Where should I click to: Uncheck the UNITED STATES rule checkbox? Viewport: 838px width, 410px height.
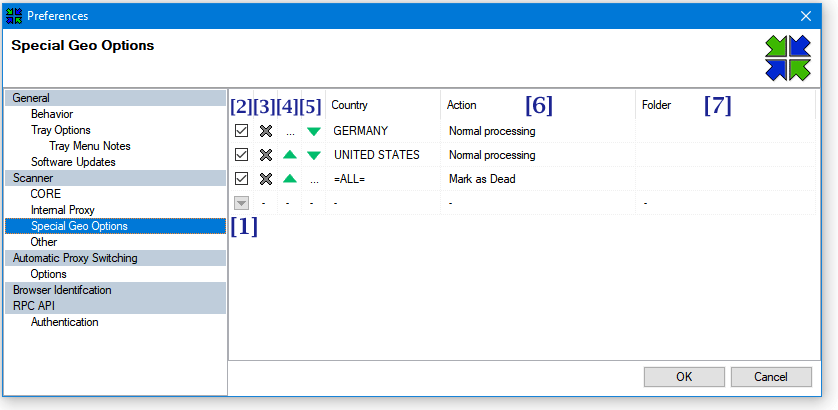[x=242, y=154]
